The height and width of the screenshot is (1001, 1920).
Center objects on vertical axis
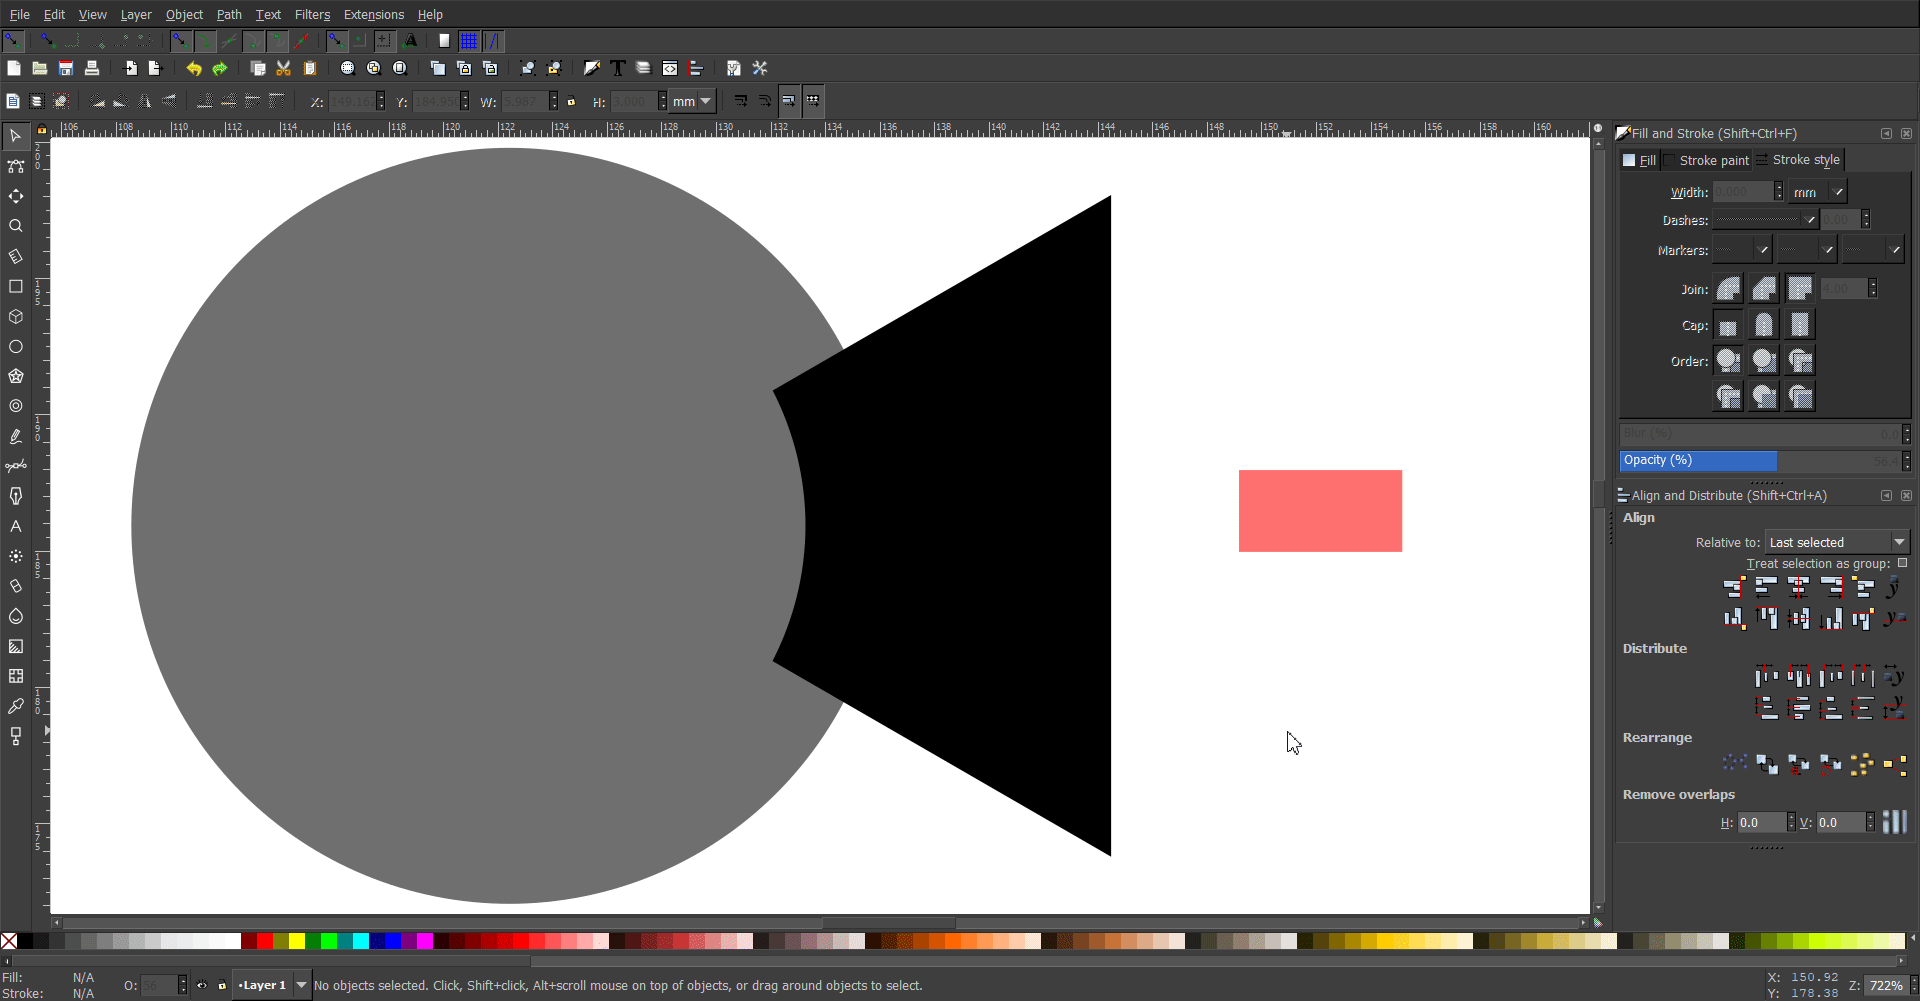pos(1798,588)
